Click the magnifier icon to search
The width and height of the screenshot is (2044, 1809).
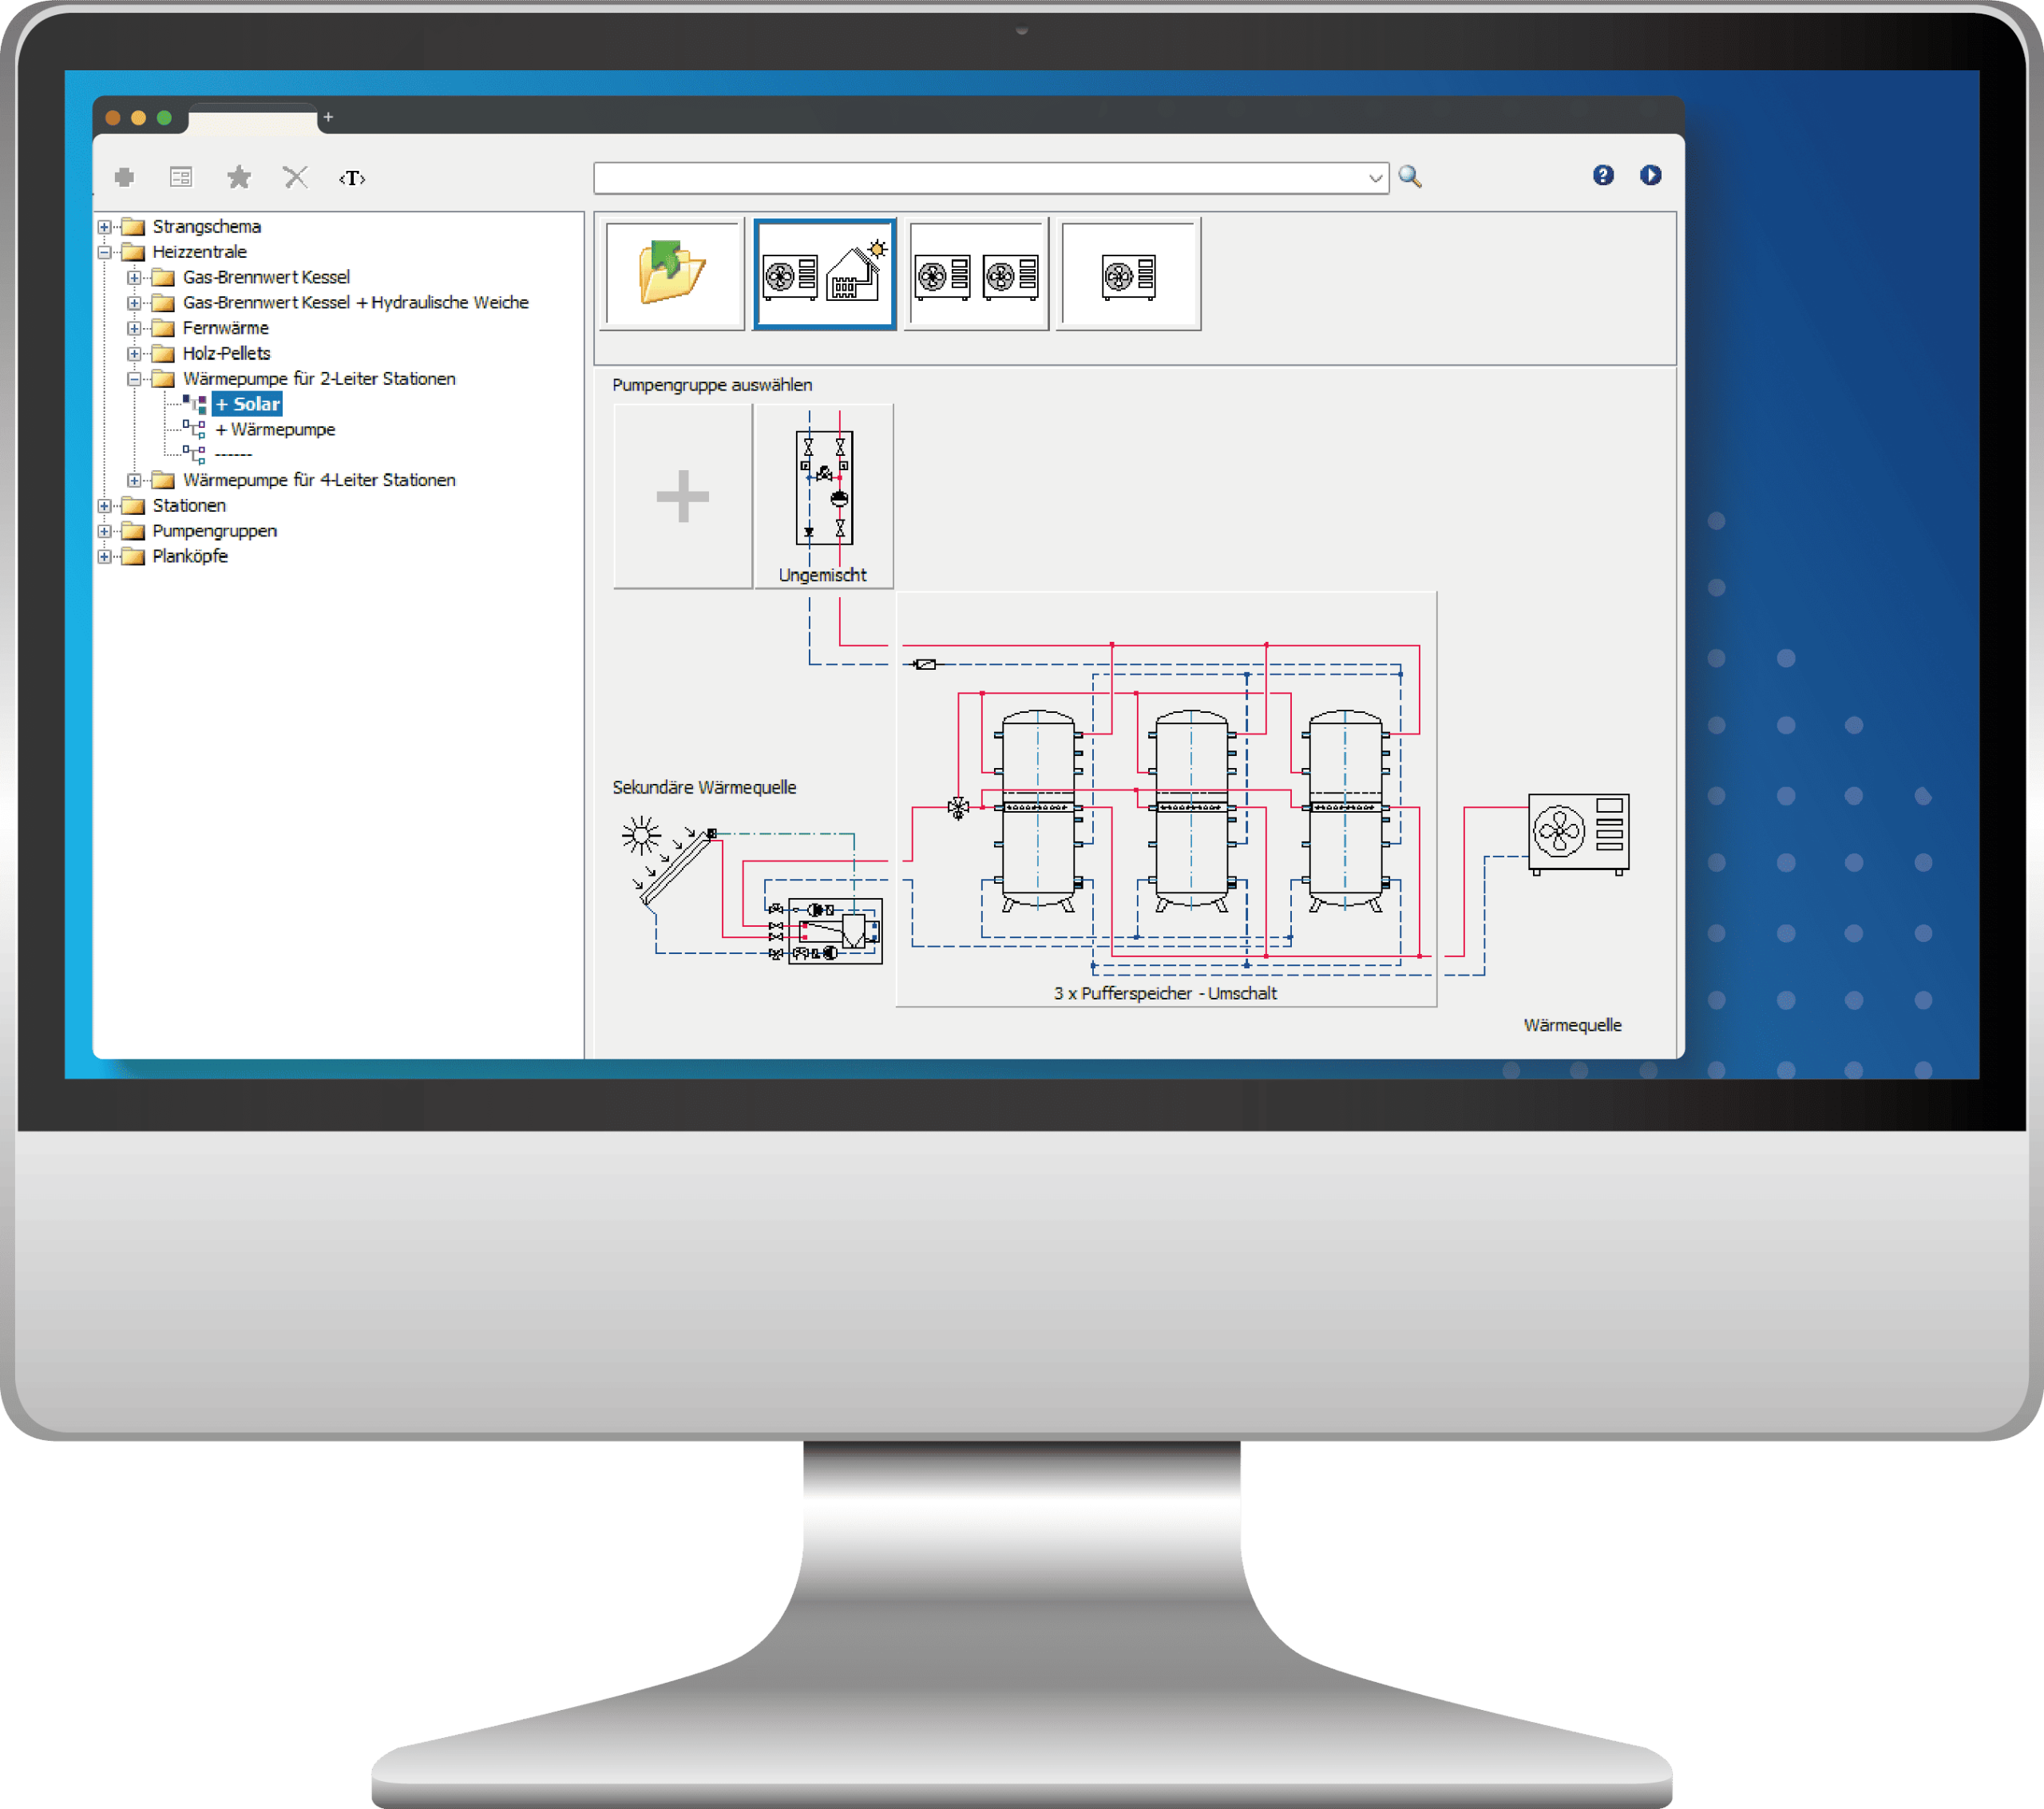click(1411, 177)
